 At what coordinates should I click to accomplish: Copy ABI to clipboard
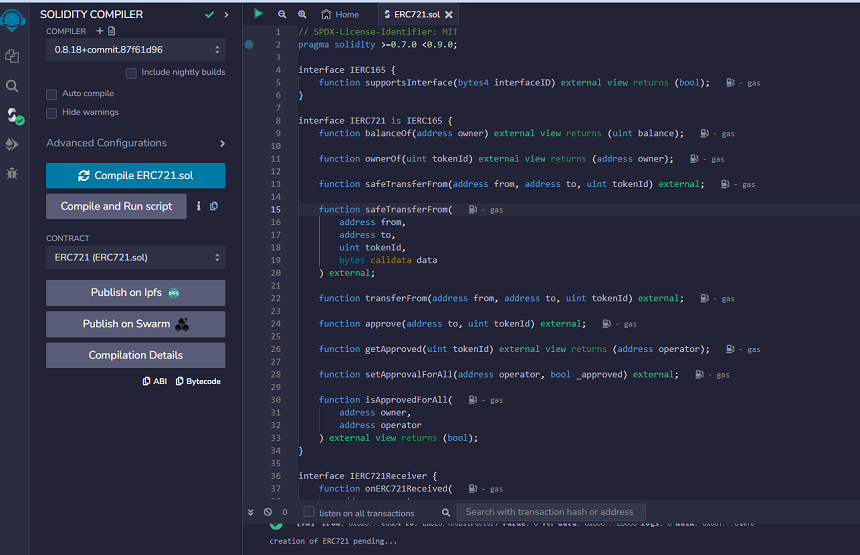[155, 381]
